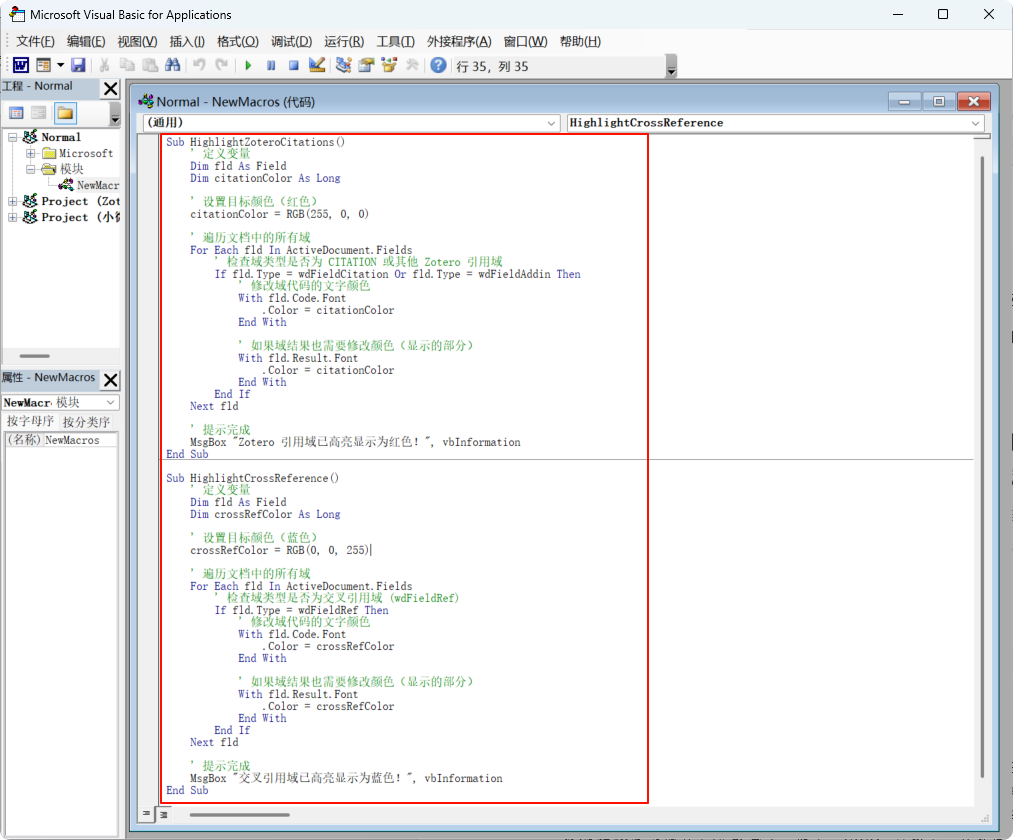Expand the Microsoft folder node

pos(30,153)
